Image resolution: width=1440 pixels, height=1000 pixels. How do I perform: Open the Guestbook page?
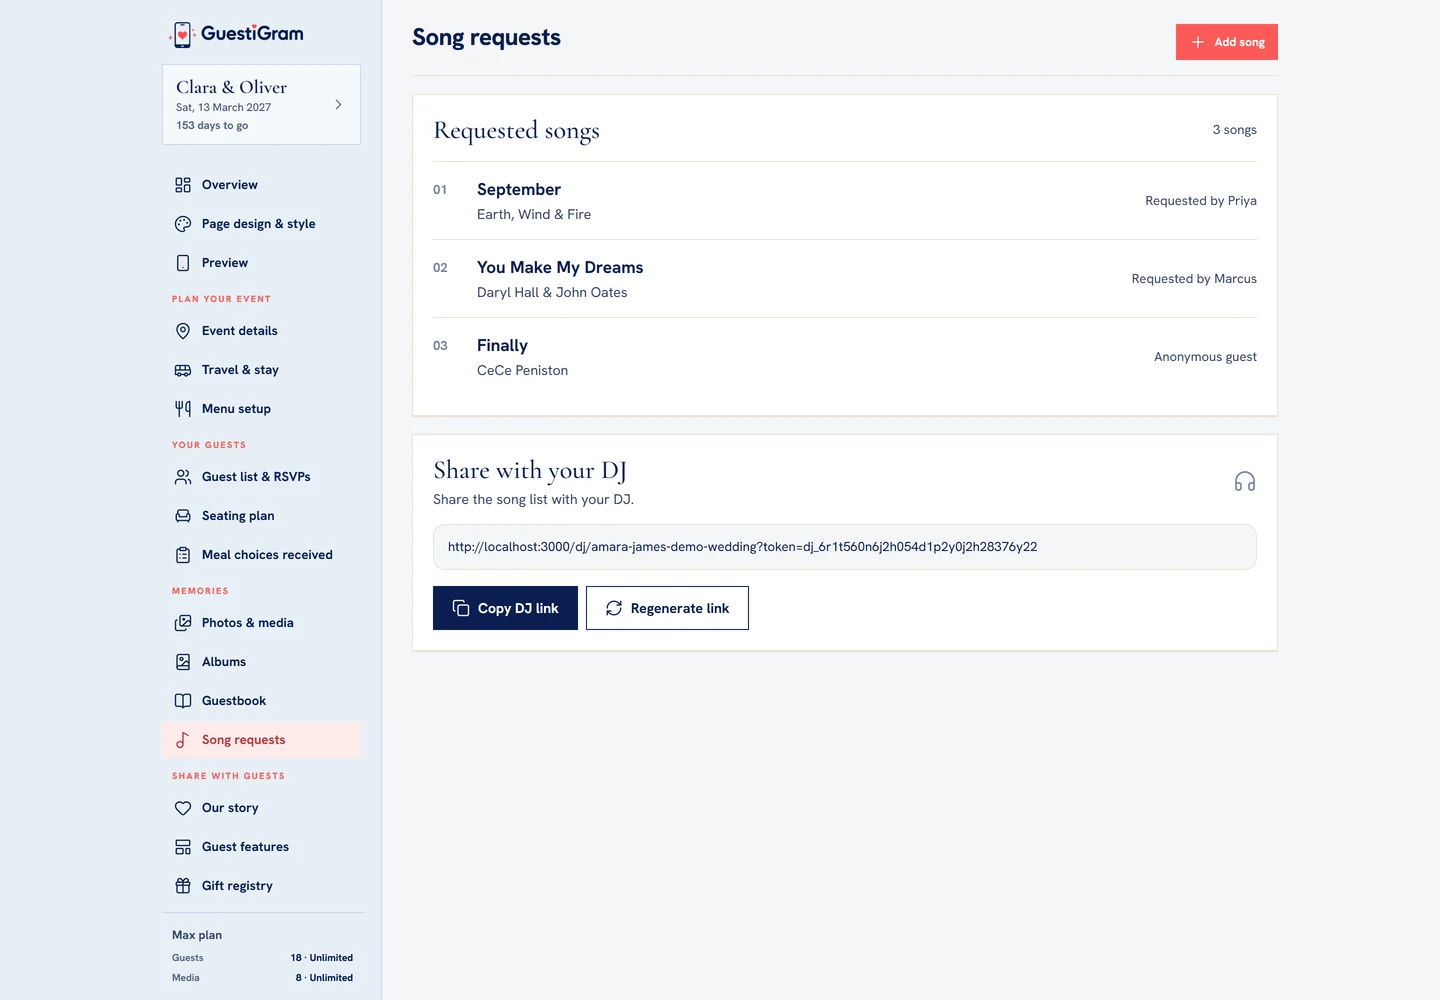point(262,701)
